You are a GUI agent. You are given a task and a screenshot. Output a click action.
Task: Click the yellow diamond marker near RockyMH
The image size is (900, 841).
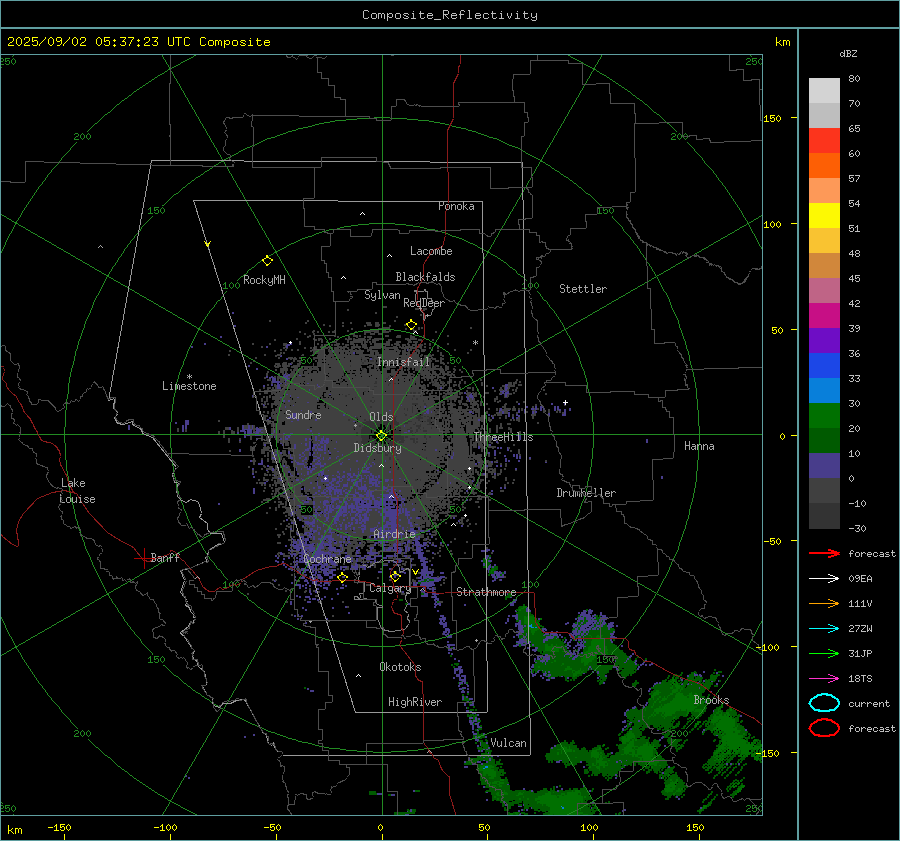click(x=267, y=261)
